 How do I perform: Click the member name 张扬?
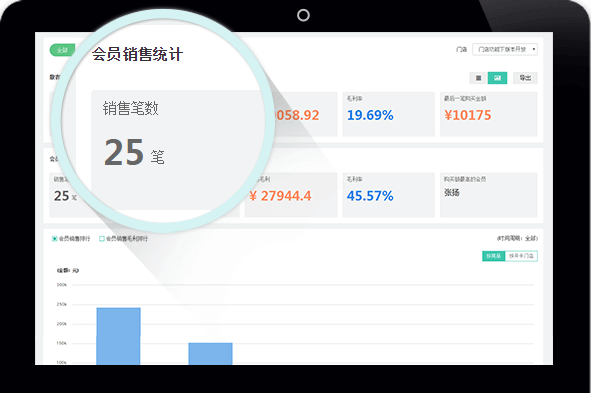click(x=452, y=193)
